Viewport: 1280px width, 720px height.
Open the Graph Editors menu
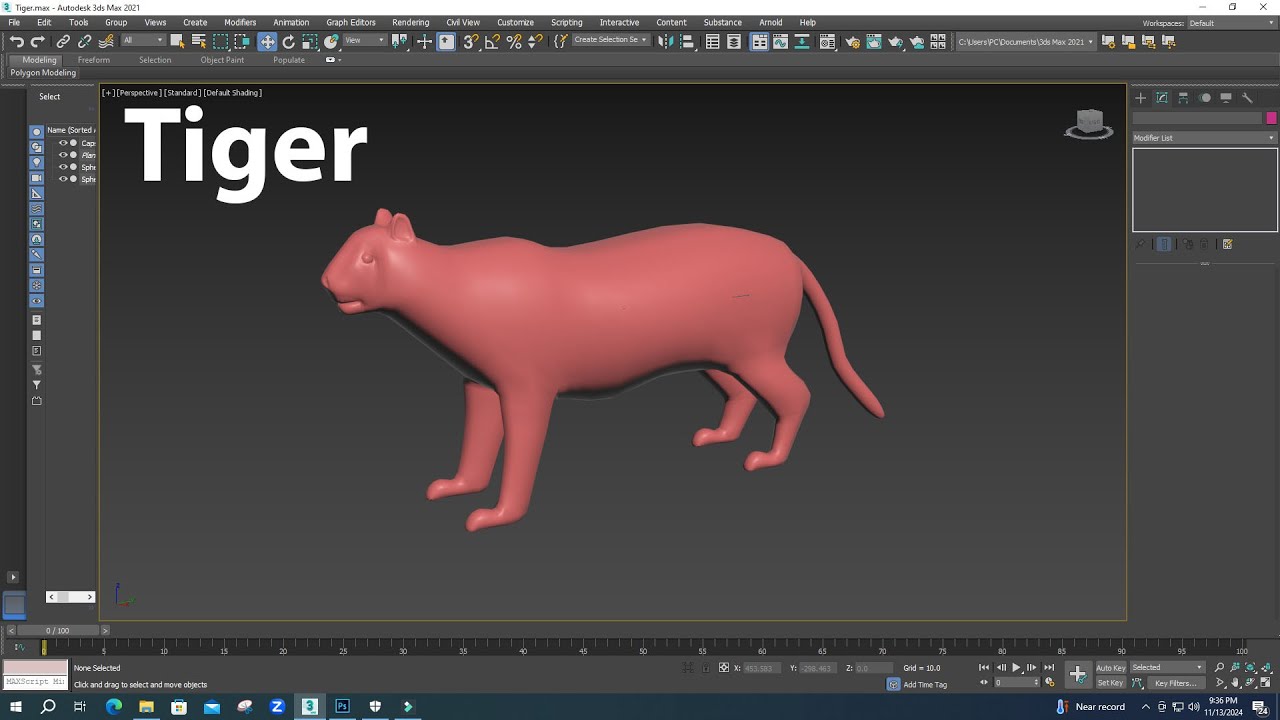click(x=351, y=22)
